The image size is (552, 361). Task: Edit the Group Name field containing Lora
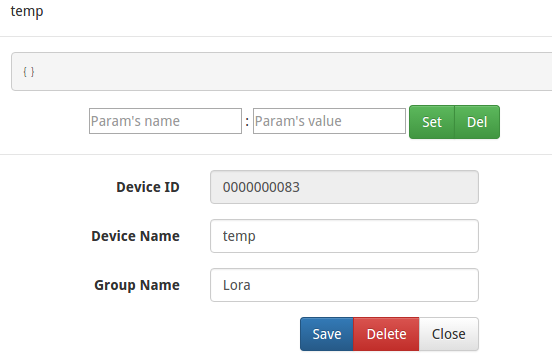[x=344, y=285]
